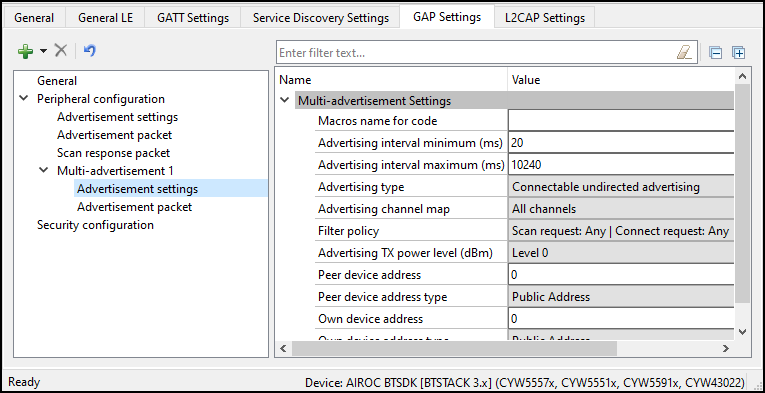Click the blue undo arrow icon
This screenshot has width=765, height=393.
(90, 50)
